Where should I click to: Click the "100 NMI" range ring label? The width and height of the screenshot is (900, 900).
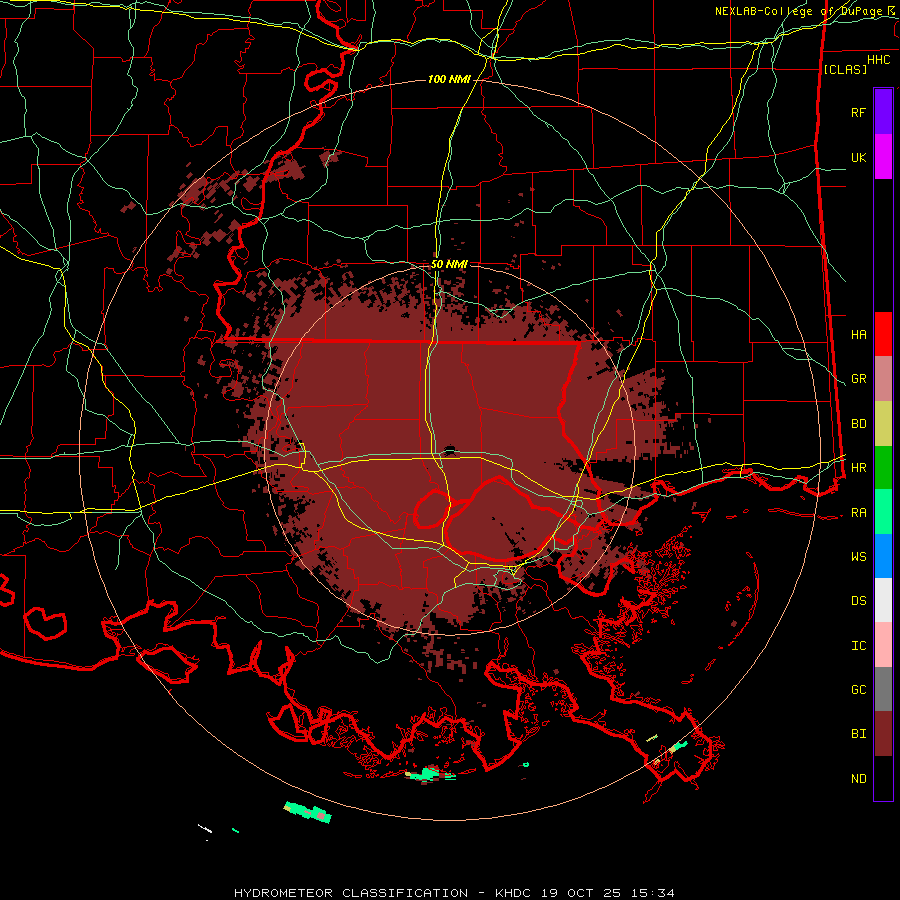(x=449, y=79)
